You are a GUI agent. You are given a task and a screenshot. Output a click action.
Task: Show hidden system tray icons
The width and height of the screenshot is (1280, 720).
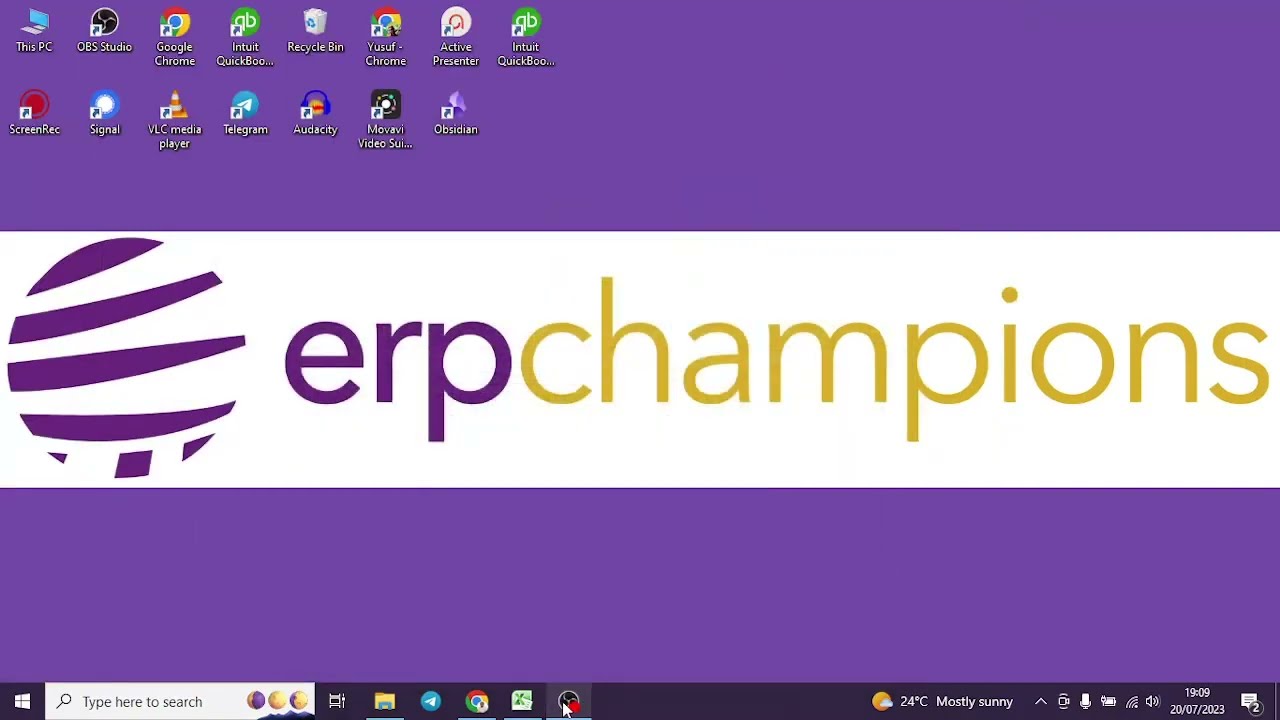(1040, 701)
